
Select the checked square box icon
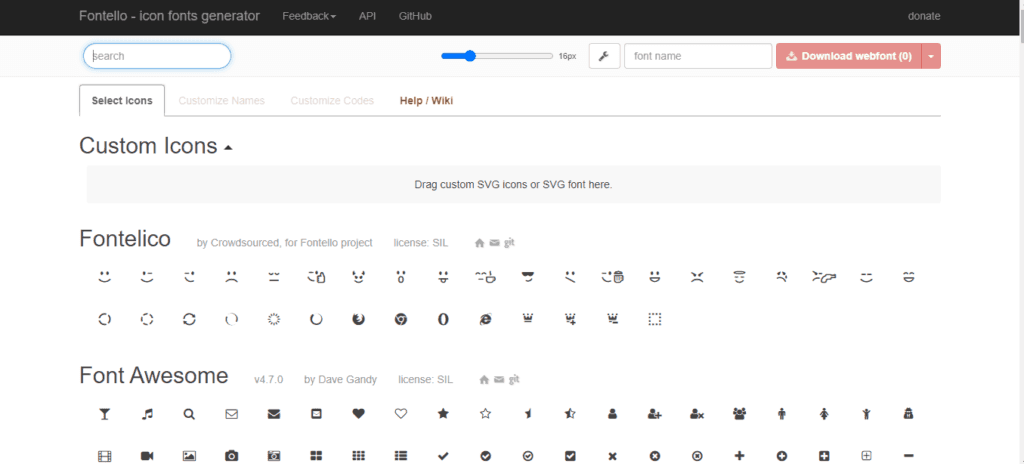570,456
